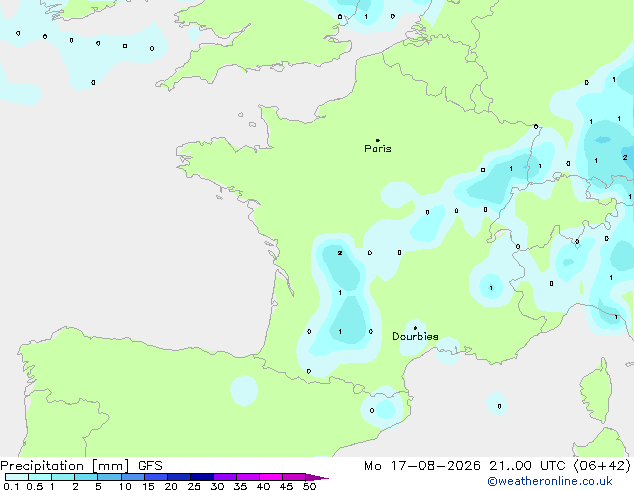Click the Paris location dot marker
The height and width of the screenshot is (490, 634).
[x=378, y=140]
